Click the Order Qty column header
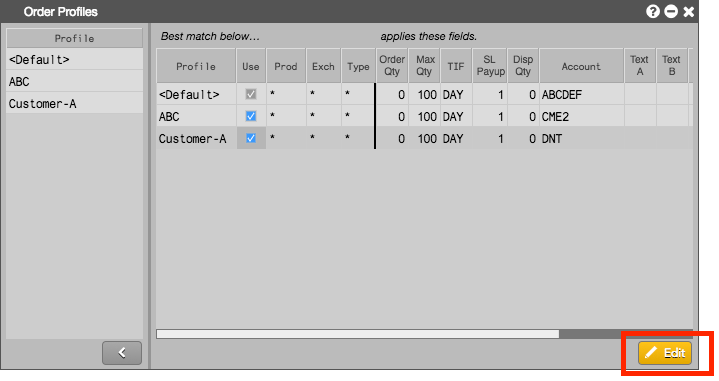This screenshot has width=719, height=381. point(392,66)
